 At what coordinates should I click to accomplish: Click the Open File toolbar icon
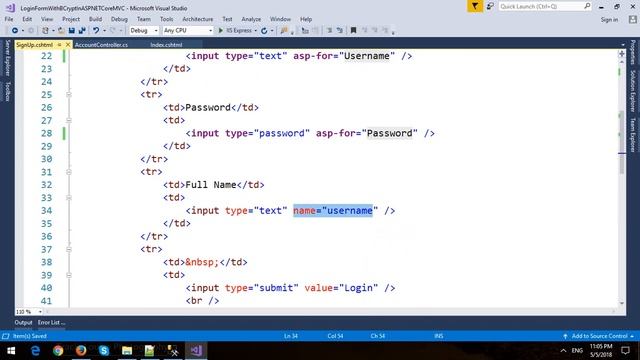(x=61, y=31)
